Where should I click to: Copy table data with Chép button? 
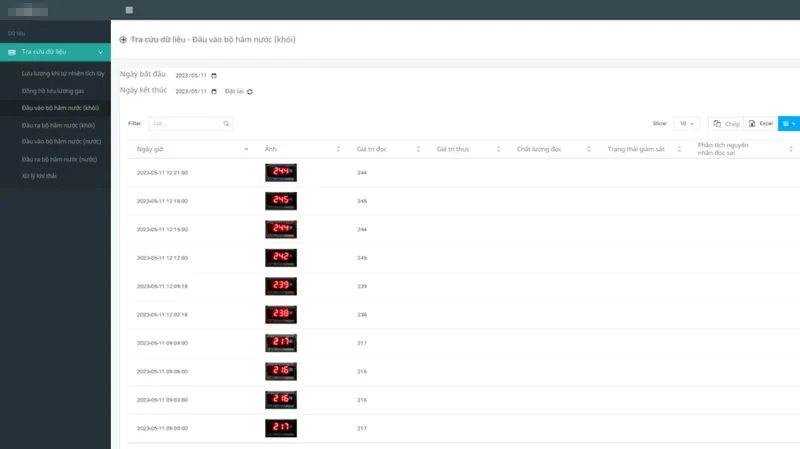click(726, 123)
